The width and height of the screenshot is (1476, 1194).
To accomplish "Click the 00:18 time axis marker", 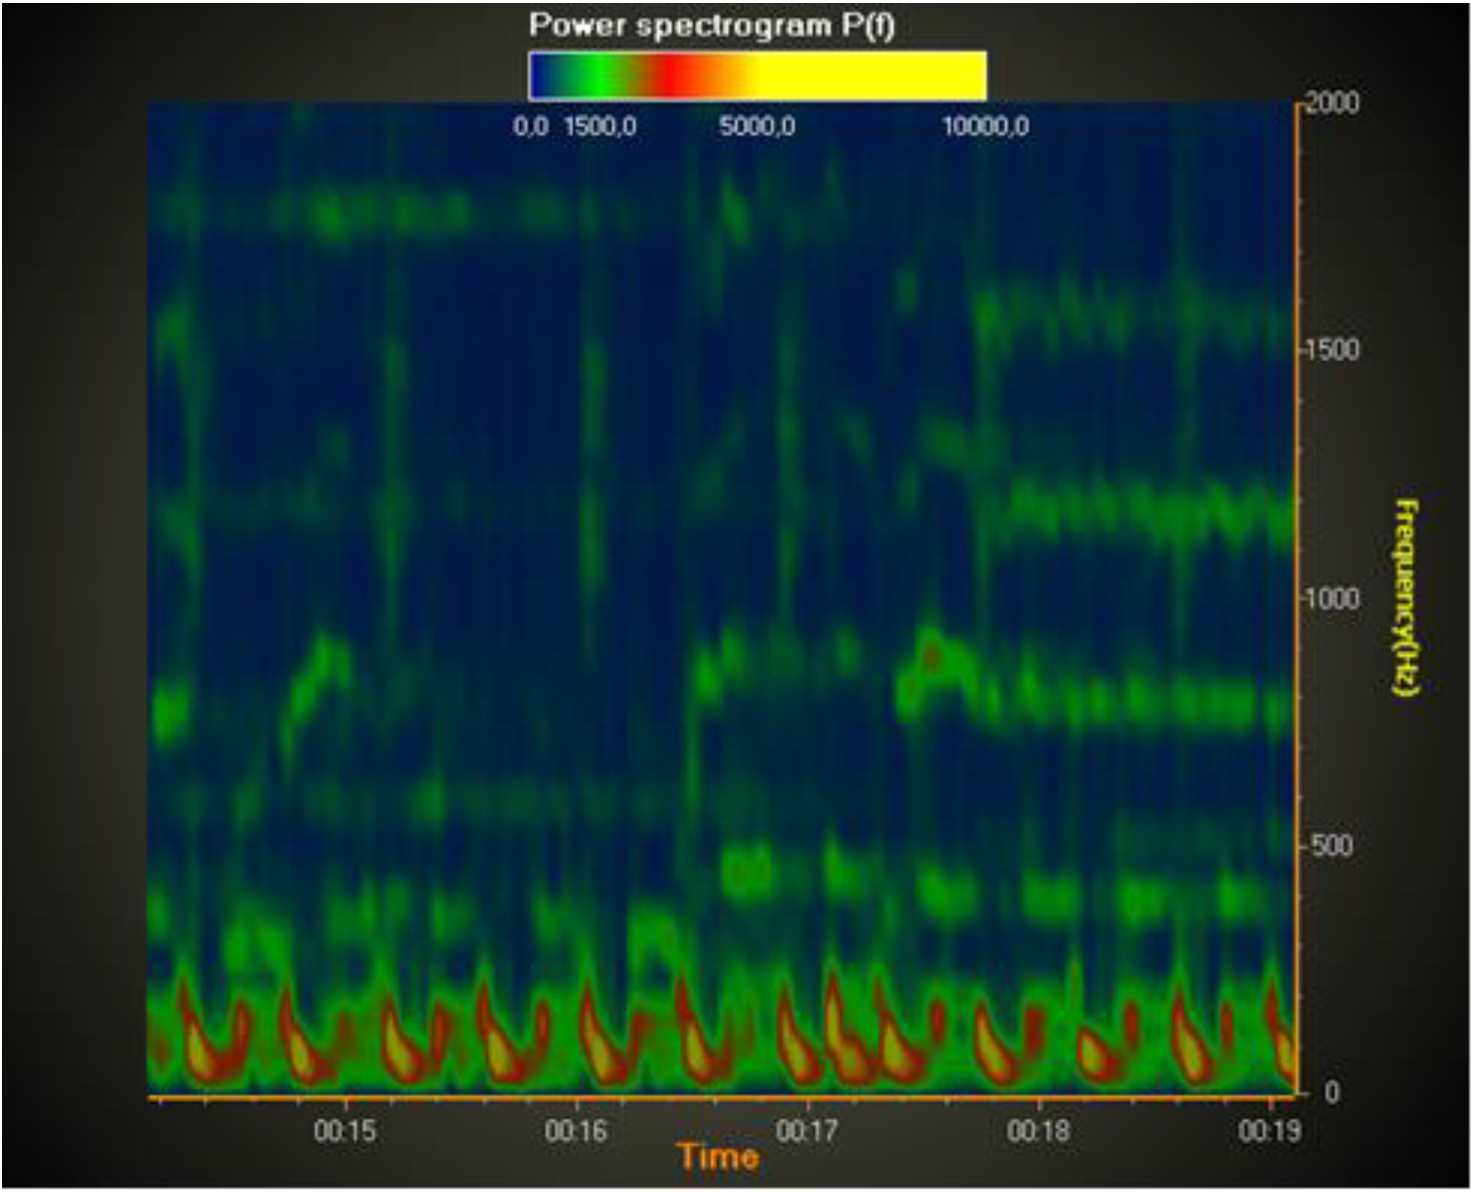I will tap(1038, 1131).
